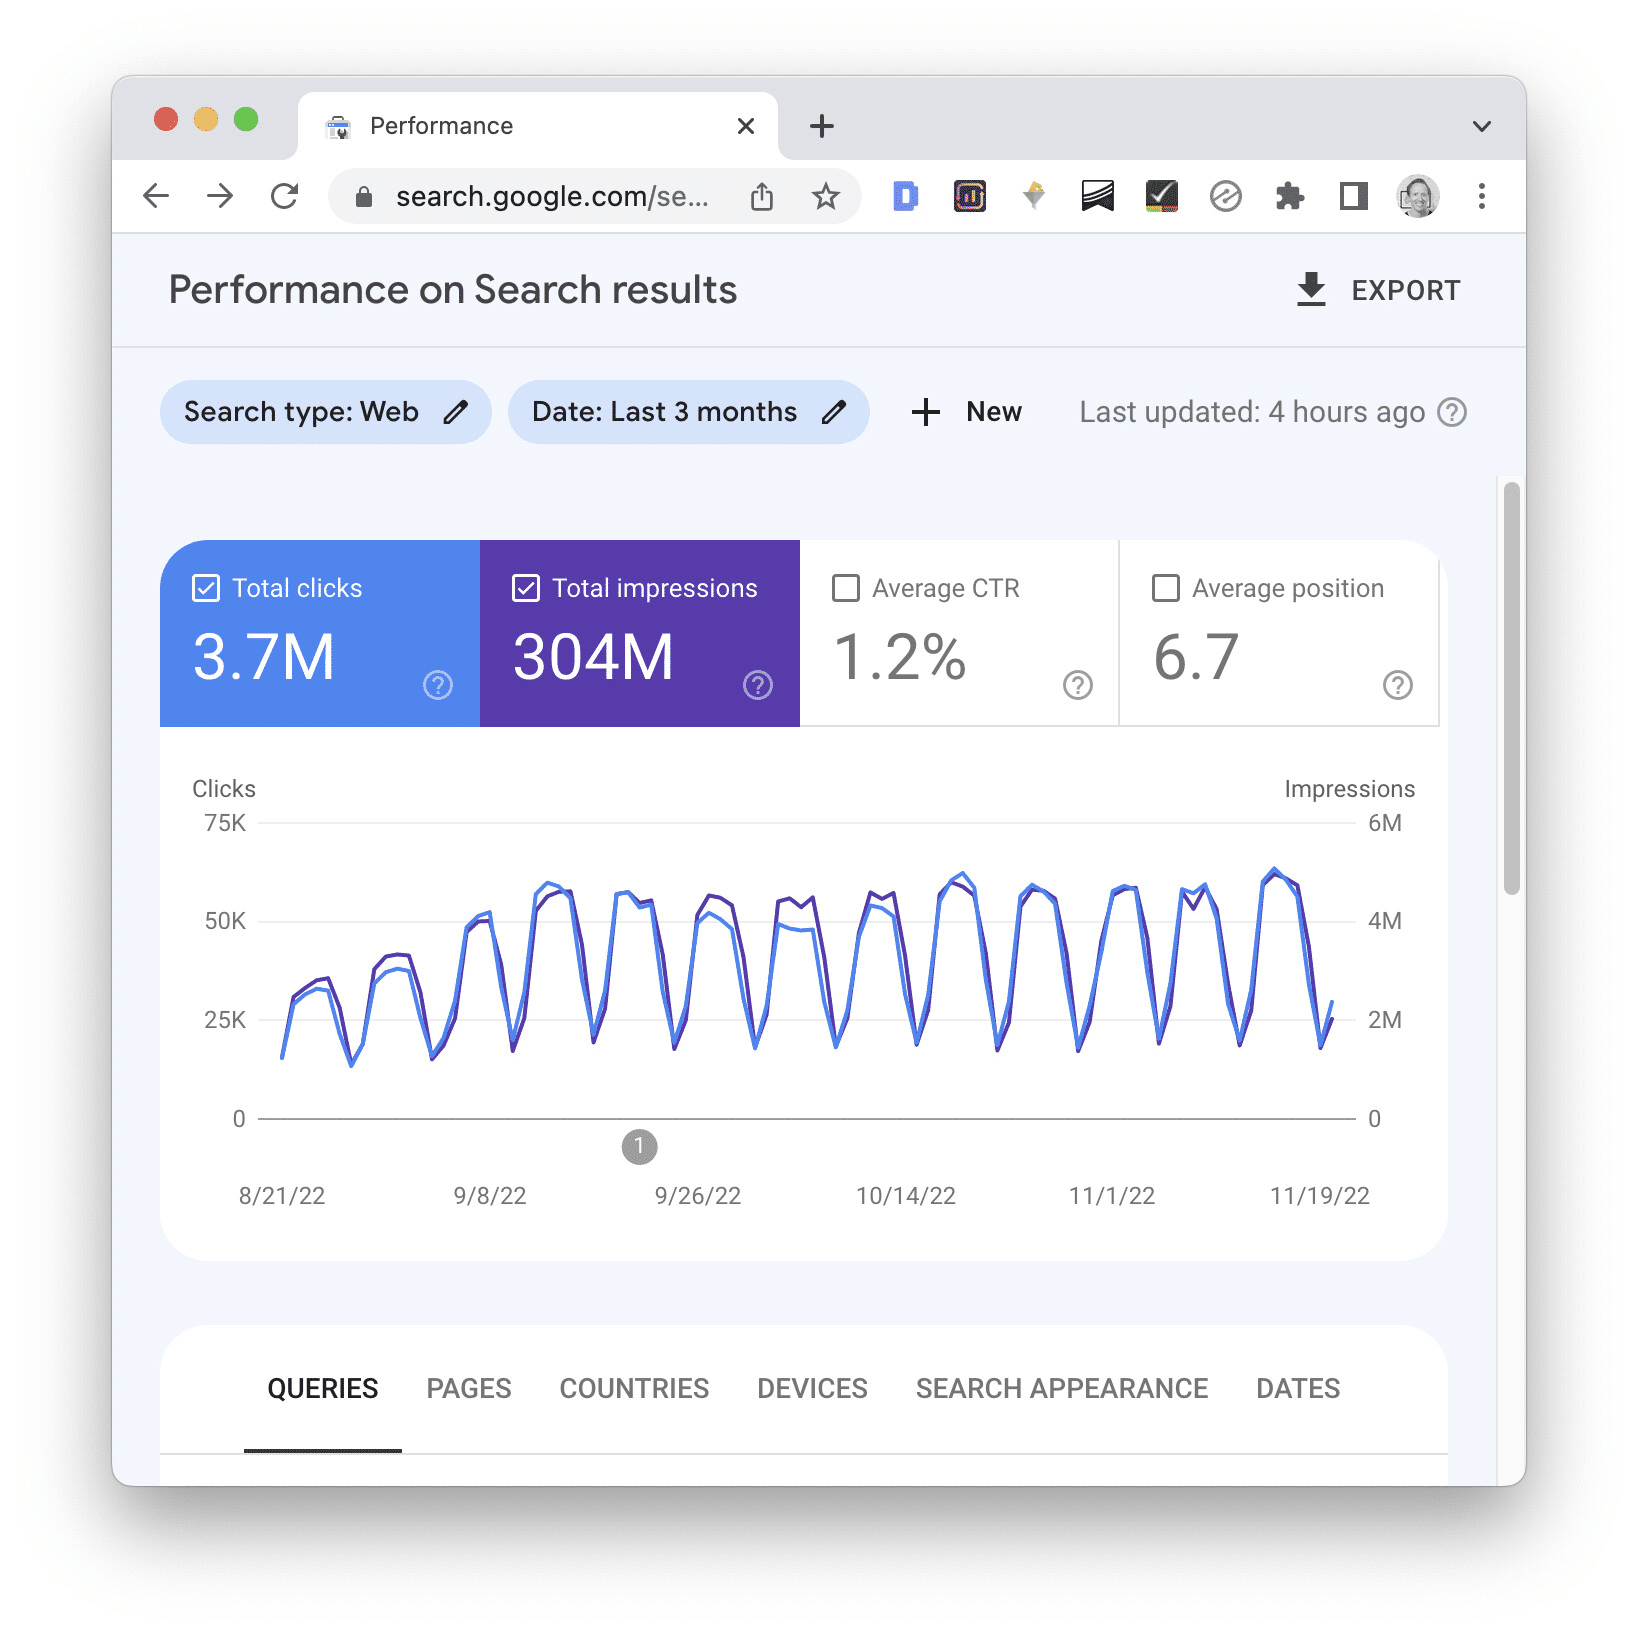Toggle the browser side panel icon

click(x=1353, y=197)
